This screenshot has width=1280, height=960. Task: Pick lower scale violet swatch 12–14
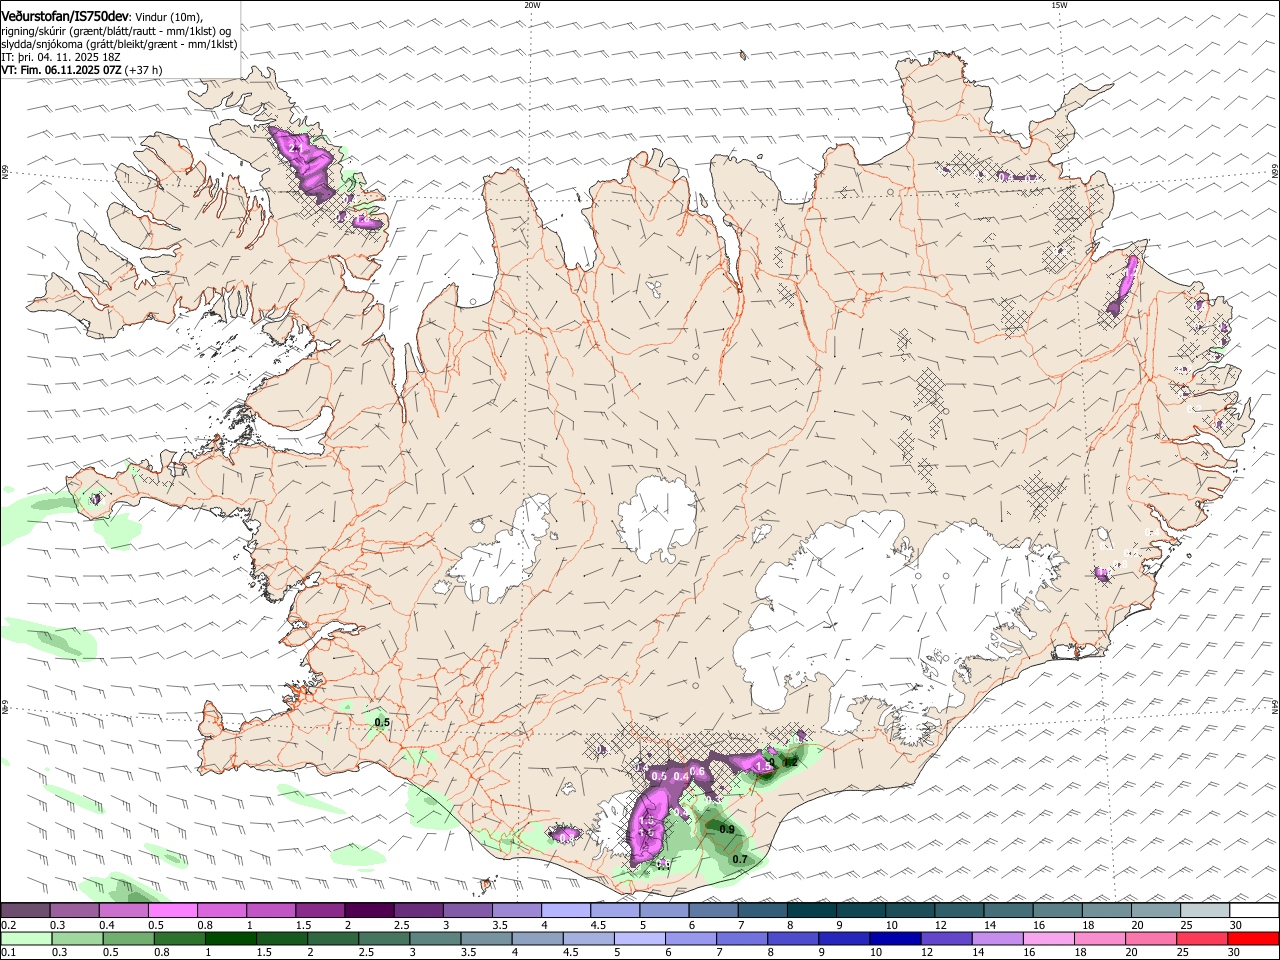coord(946,938)
